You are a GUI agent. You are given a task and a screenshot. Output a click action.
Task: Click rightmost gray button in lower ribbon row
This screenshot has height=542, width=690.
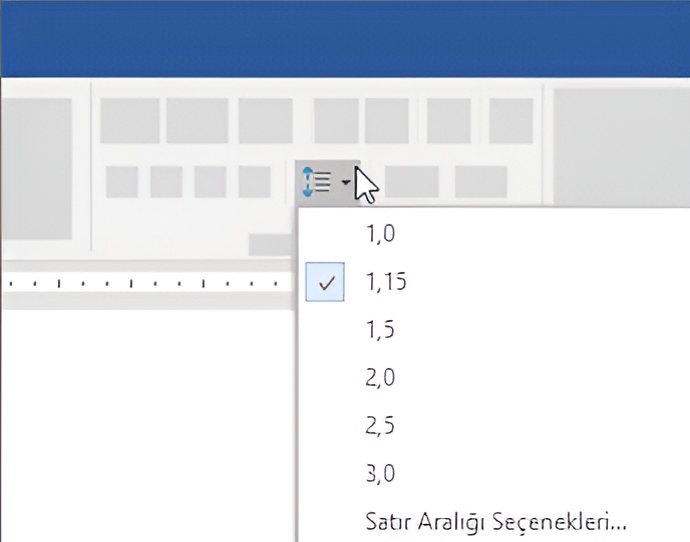click(x=480, y=182)
